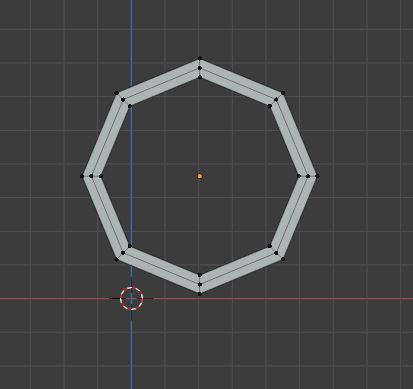Select the left middle-loop vertex
The image size is (413, 389).
[91, 176]
